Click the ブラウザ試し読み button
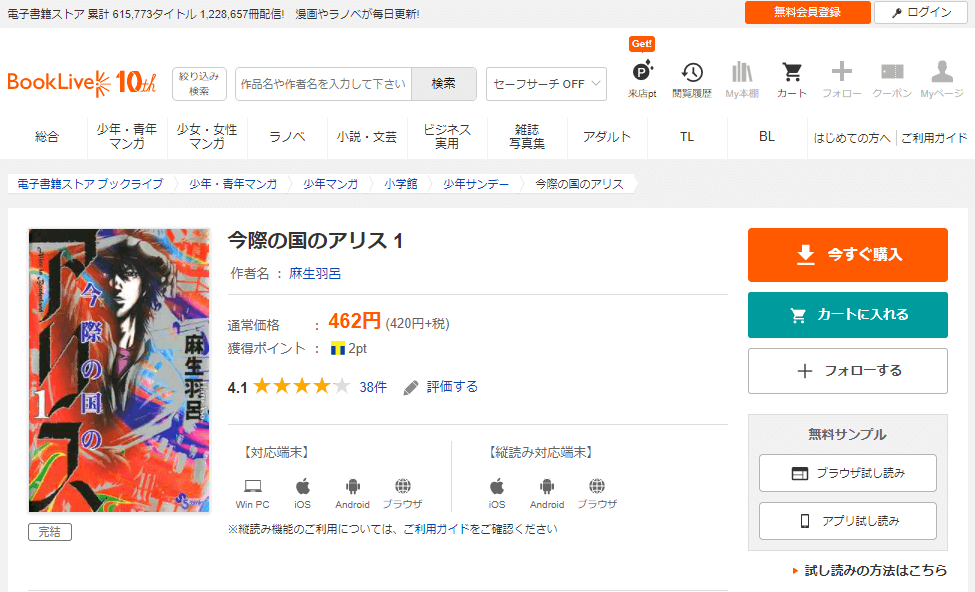 [847, 473]
